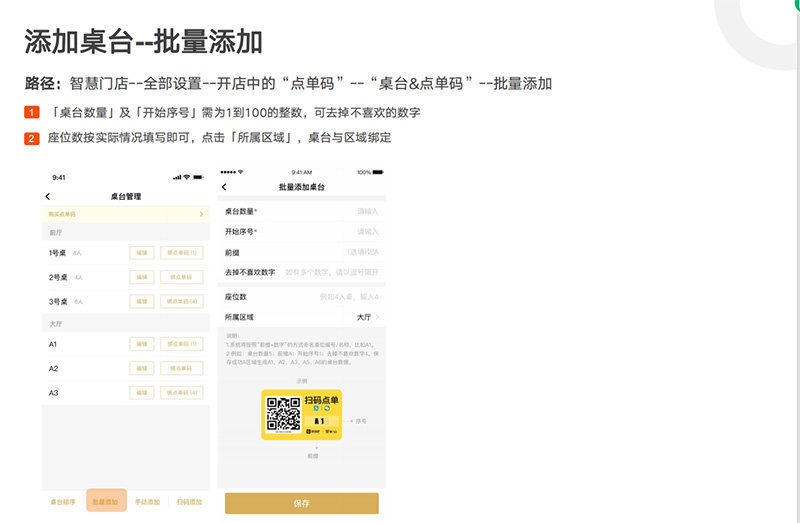This screenshot has width=800, height=523.
Task: Click 编辑 for table A1
Action: point(142,344)
